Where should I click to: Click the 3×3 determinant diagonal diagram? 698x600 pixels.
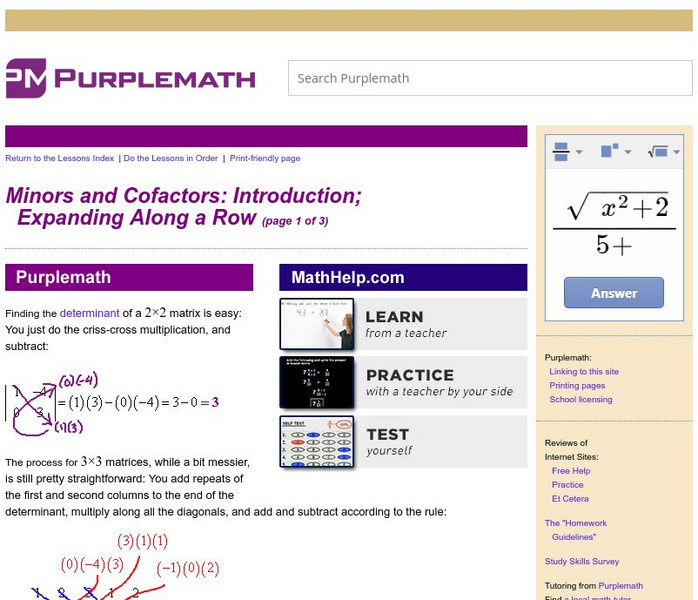pos(126,566)
